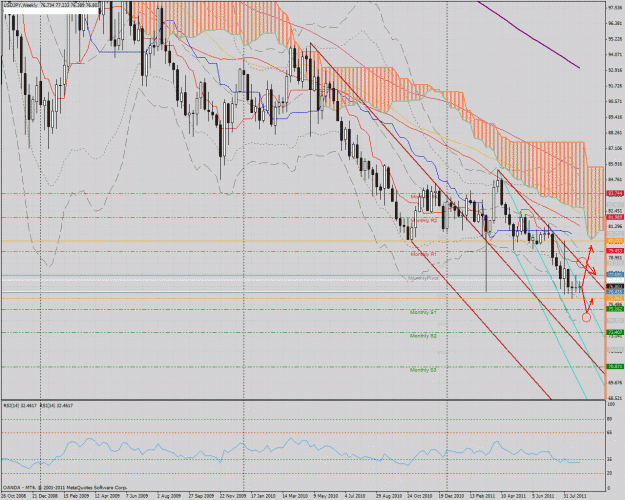The width and height of the screenshot is (625, 500).
Task: Click the "21 Dec 2008" date axis label
Action: [x=45, y=496]
